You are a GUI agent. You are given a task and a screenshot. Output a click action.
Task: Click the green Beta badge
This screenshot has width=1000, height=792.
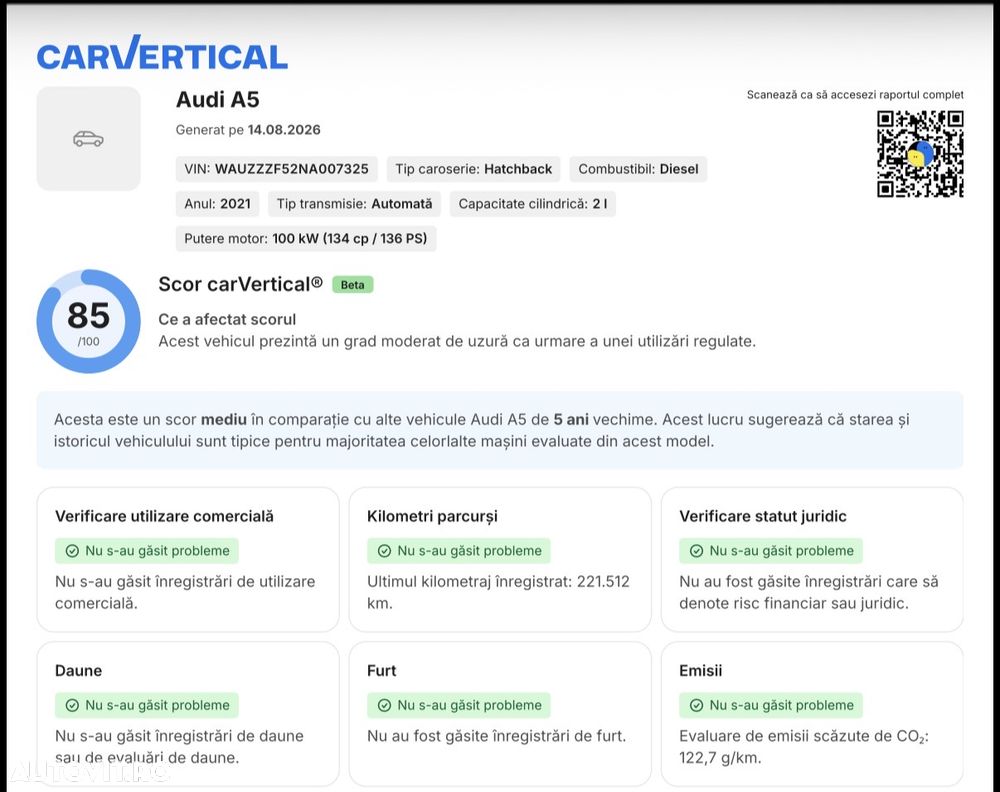tap(353, 284)
